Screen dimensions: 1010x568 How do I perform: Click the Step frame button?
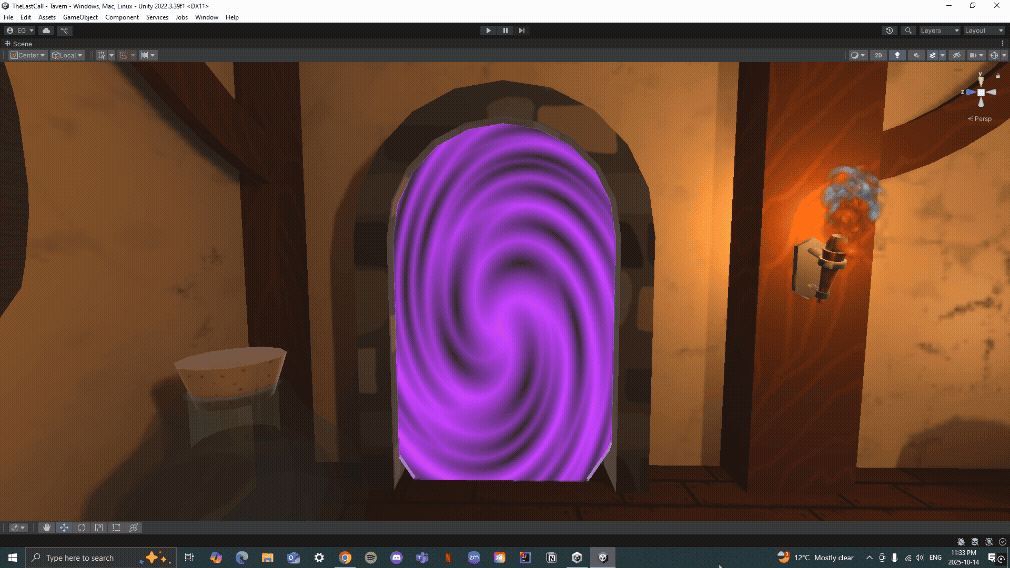(x=522, y=30)
